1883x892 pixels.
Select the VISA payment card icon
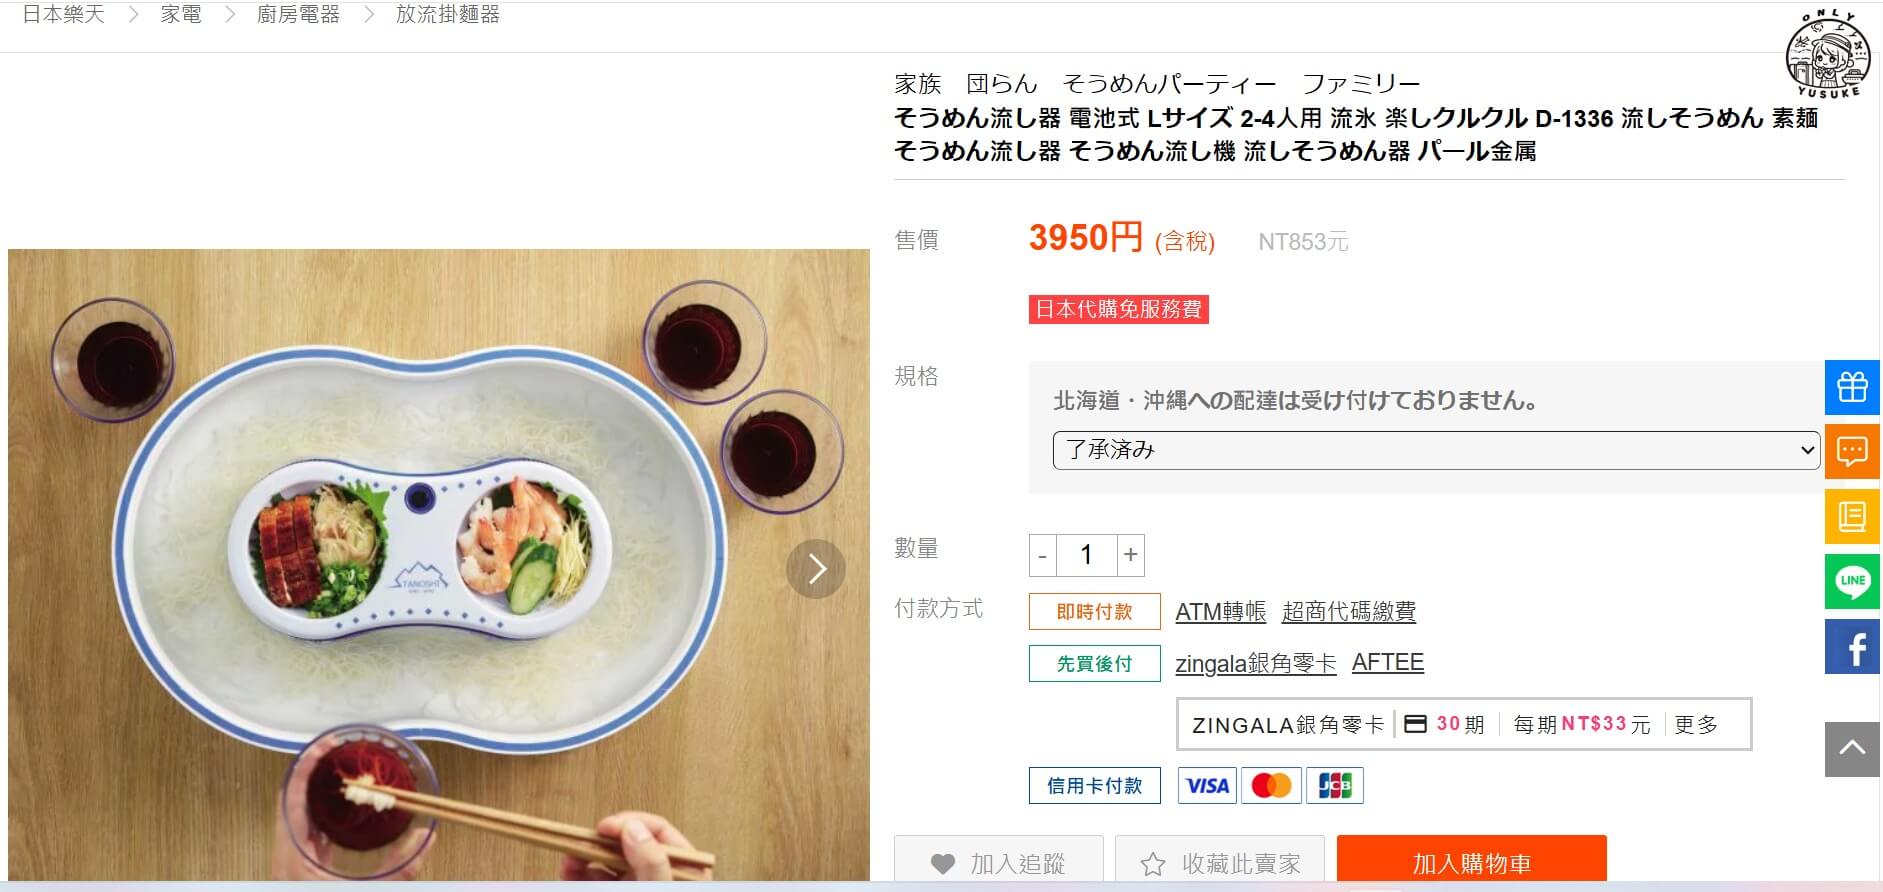coord(1208,785)
